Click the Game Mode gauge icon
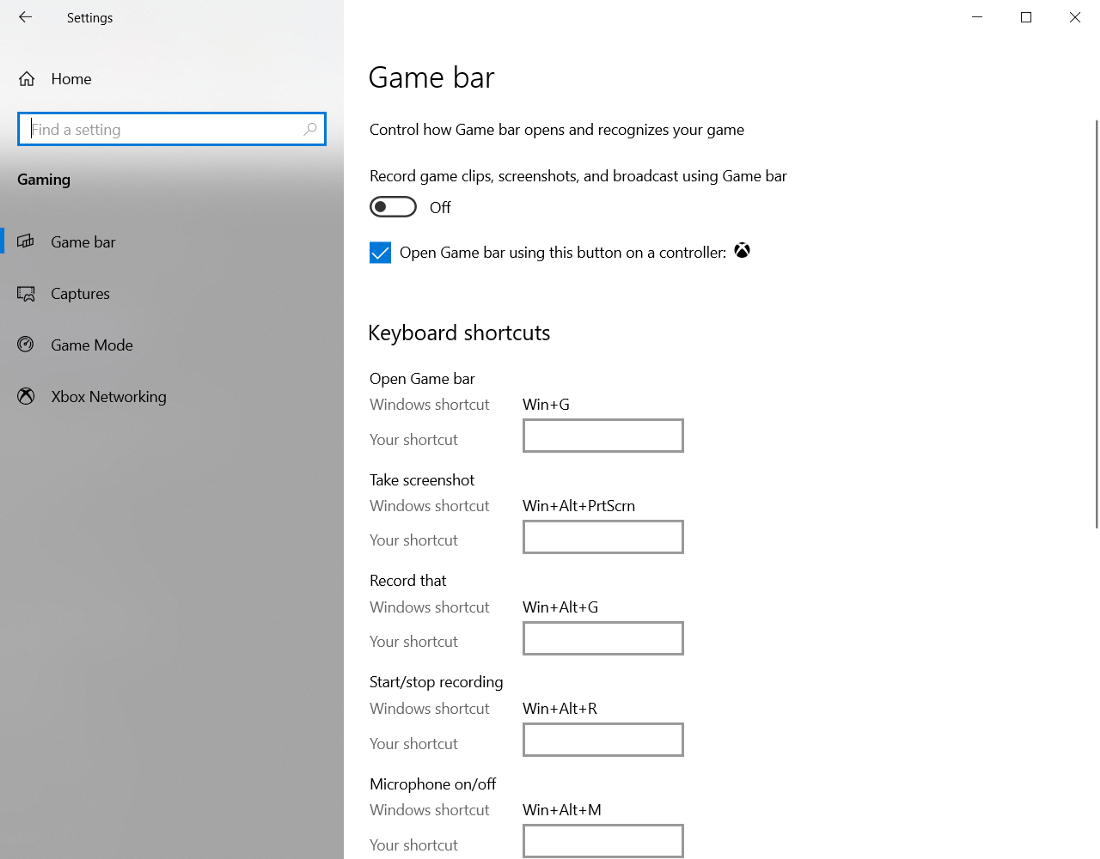The image size is (1100, 859). click(x=25, y=345)
